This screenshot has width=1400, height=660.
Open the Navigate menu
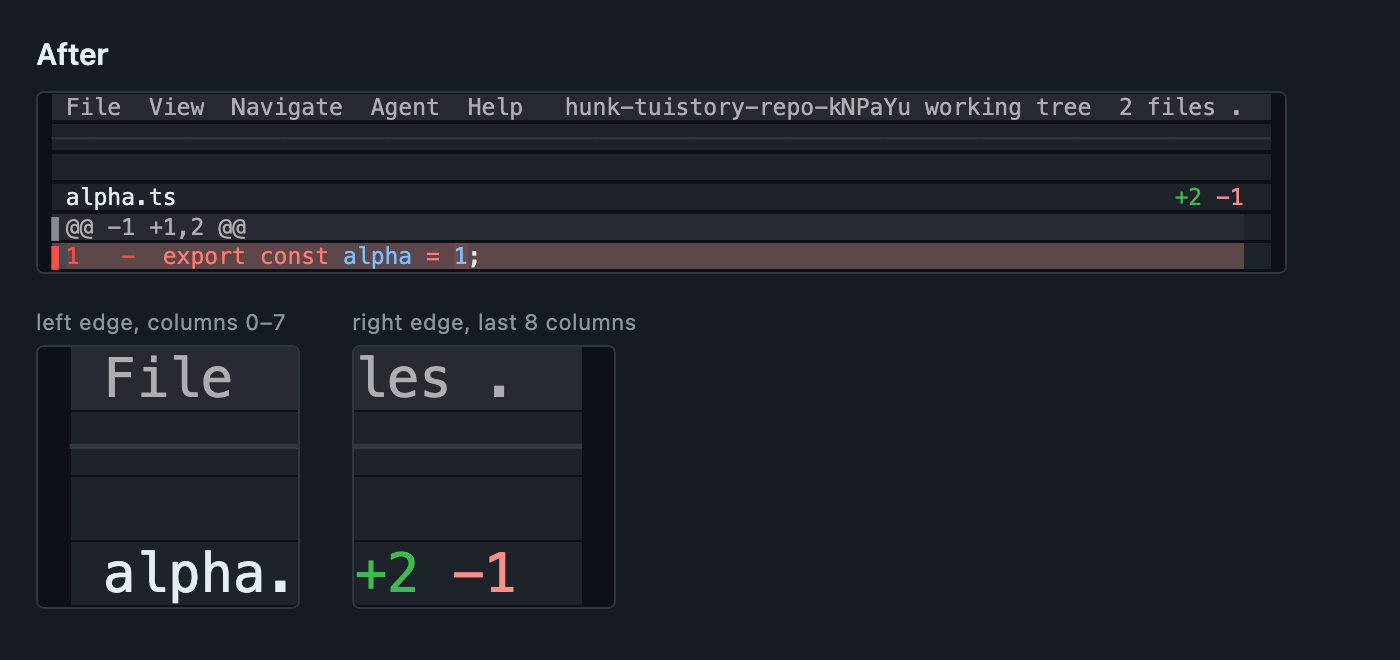[287, 107]
